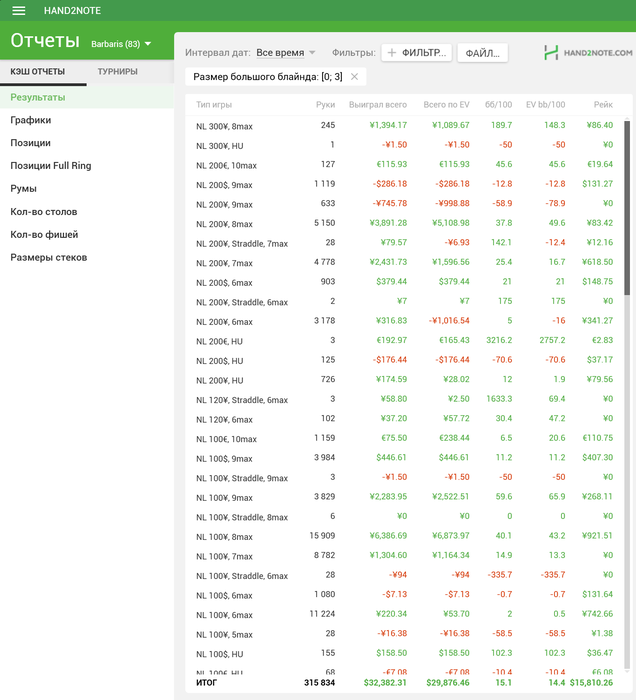Viewport: 636px width, 700px height.
Task: Select the NL 200¥, Straddle, 7max row
Action: pyautogui.click(x=404, y=243)
